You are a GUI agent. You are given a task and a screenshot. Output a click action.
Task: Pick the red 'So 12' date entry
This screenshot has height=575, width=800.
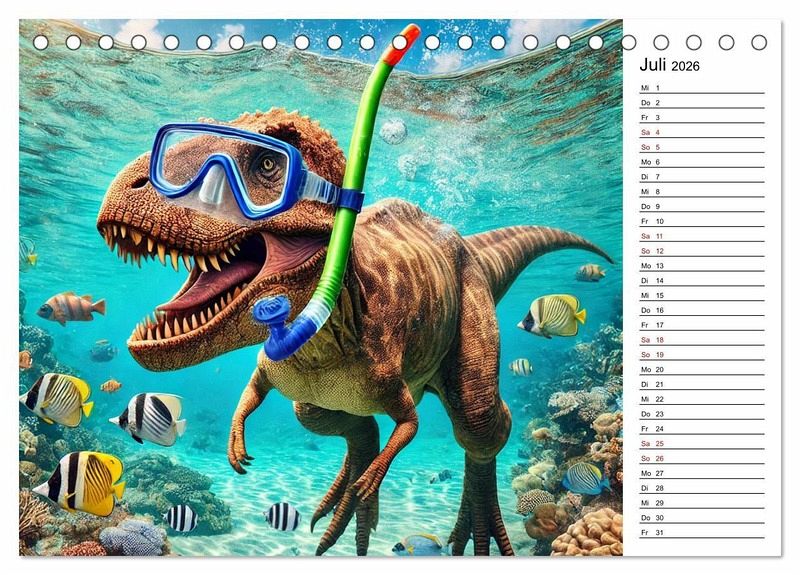(702, 251)
